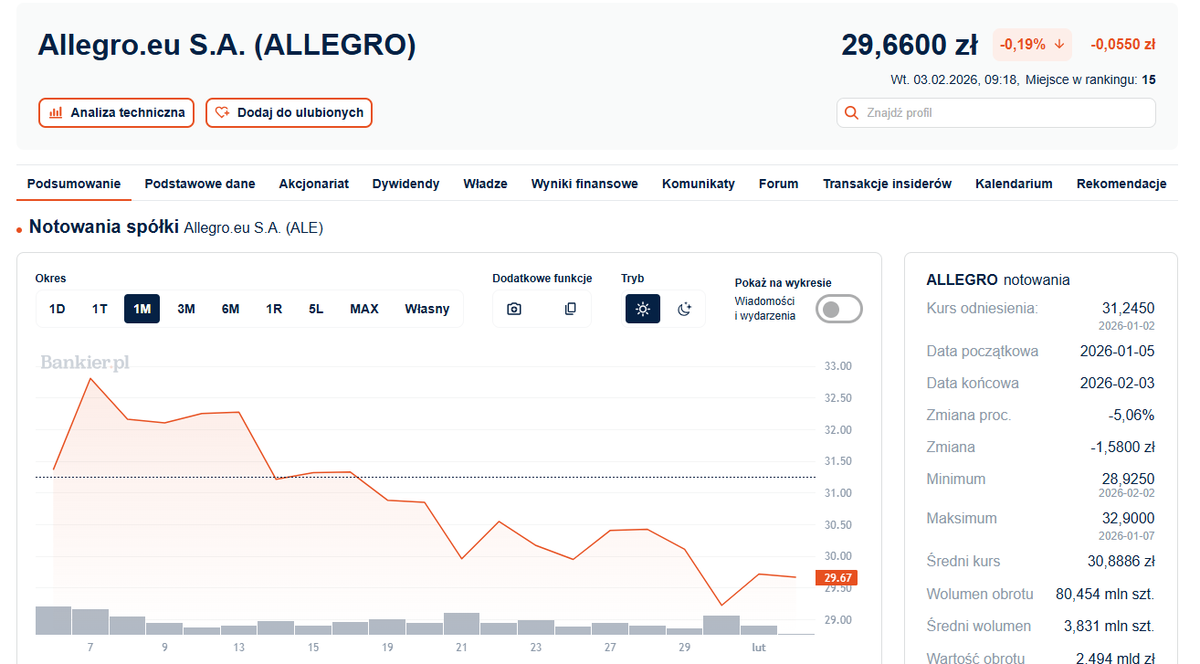The width and height of the screenshot is (1200, 664).
Task: Open the Kalendarium tab
Action: pos(1014,184)
